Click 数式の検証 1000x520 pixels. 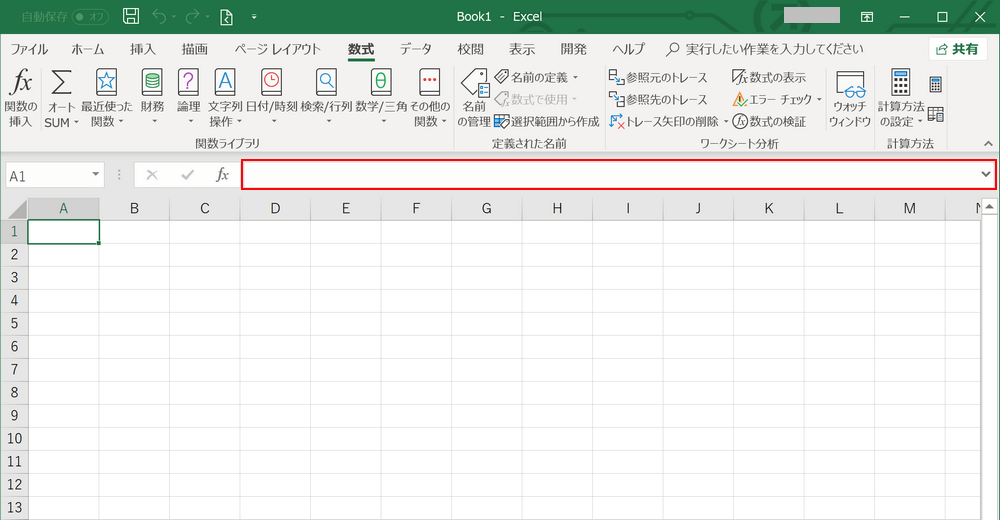(x=769, y=121)
